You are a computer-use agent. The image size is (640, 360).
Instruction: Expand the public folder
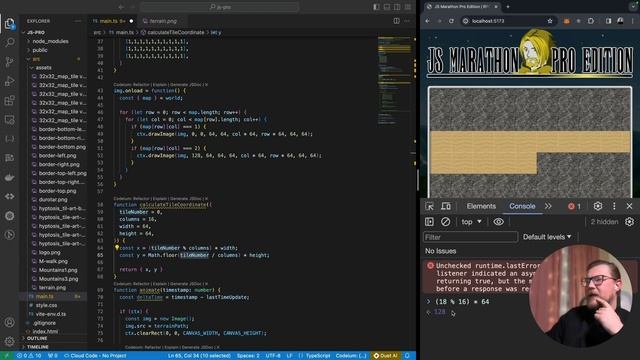tap(40, 50)
